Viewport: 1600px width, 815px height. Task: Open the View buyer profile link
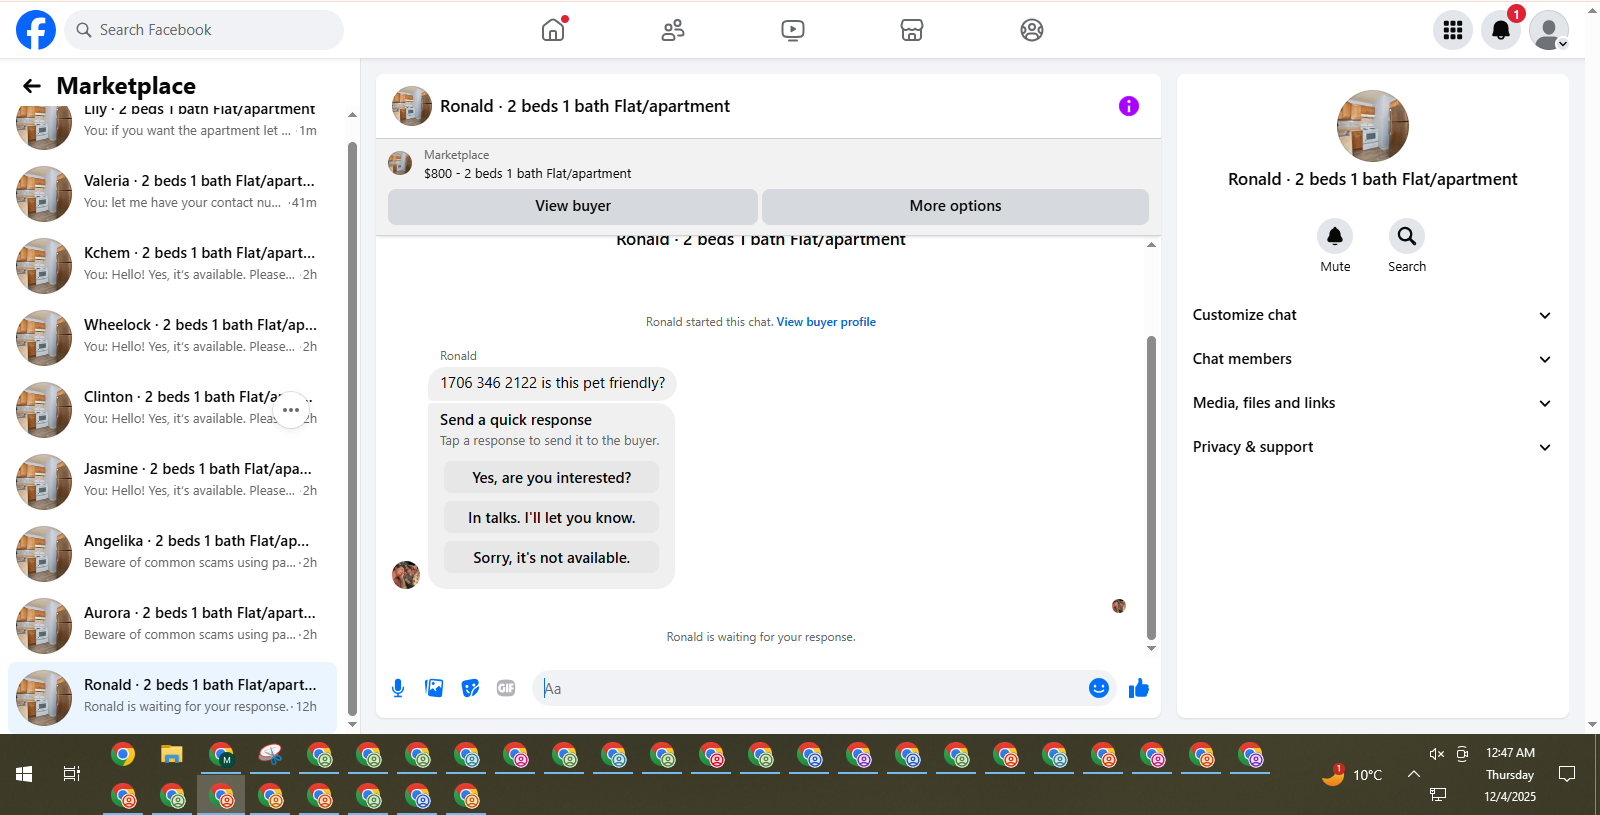click(826, 322)
